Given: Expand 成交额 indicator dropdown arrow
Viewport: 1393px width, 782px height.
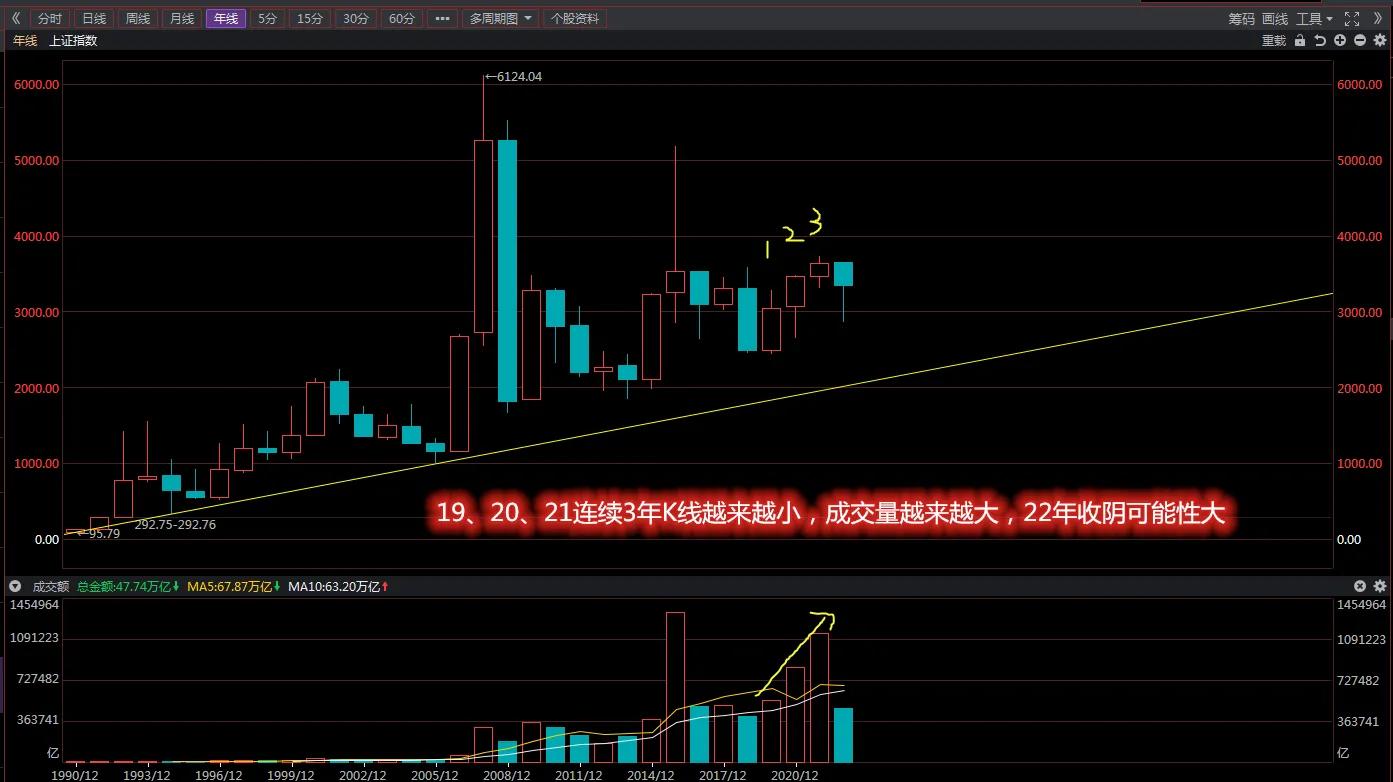Looking at the screenshot, I should [x=15, y=586].
